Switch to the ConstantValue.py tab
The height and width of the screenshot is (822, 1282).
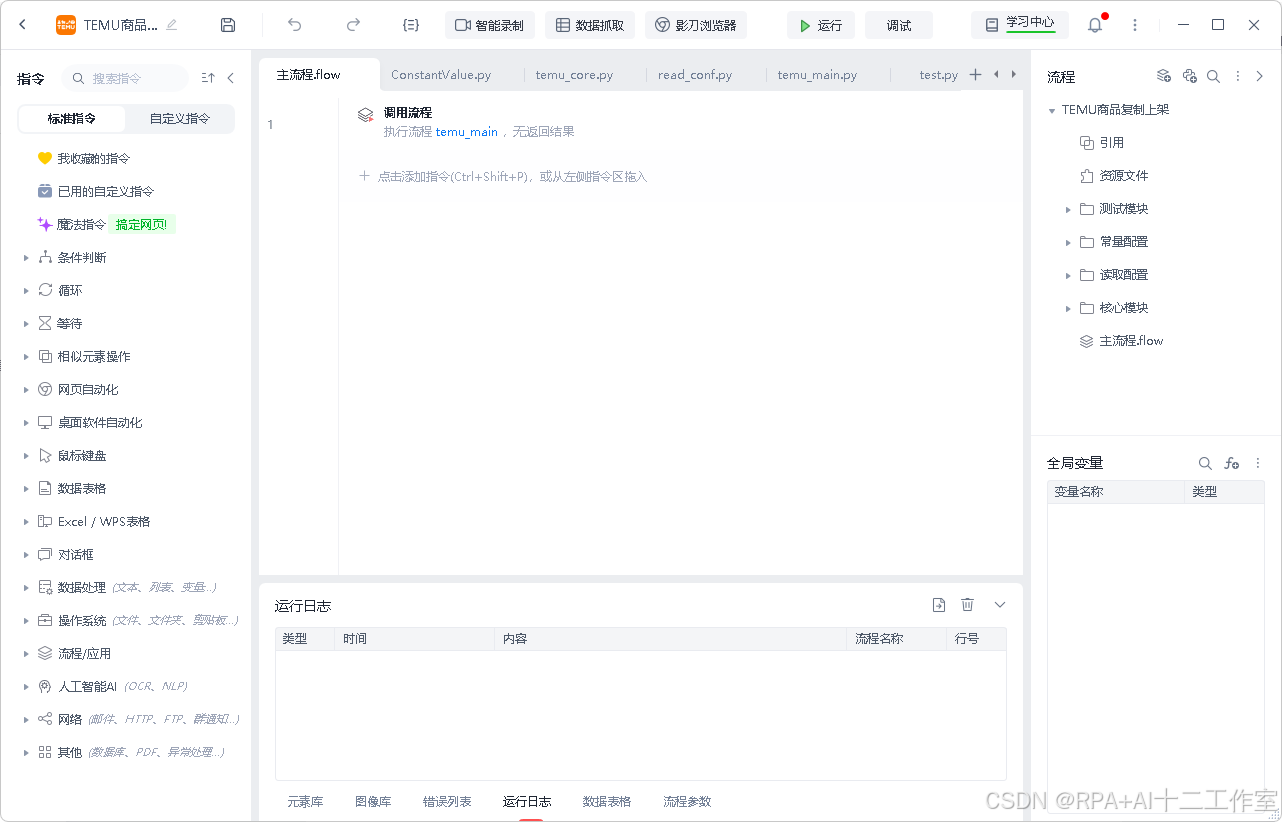[x=443, y=74]
